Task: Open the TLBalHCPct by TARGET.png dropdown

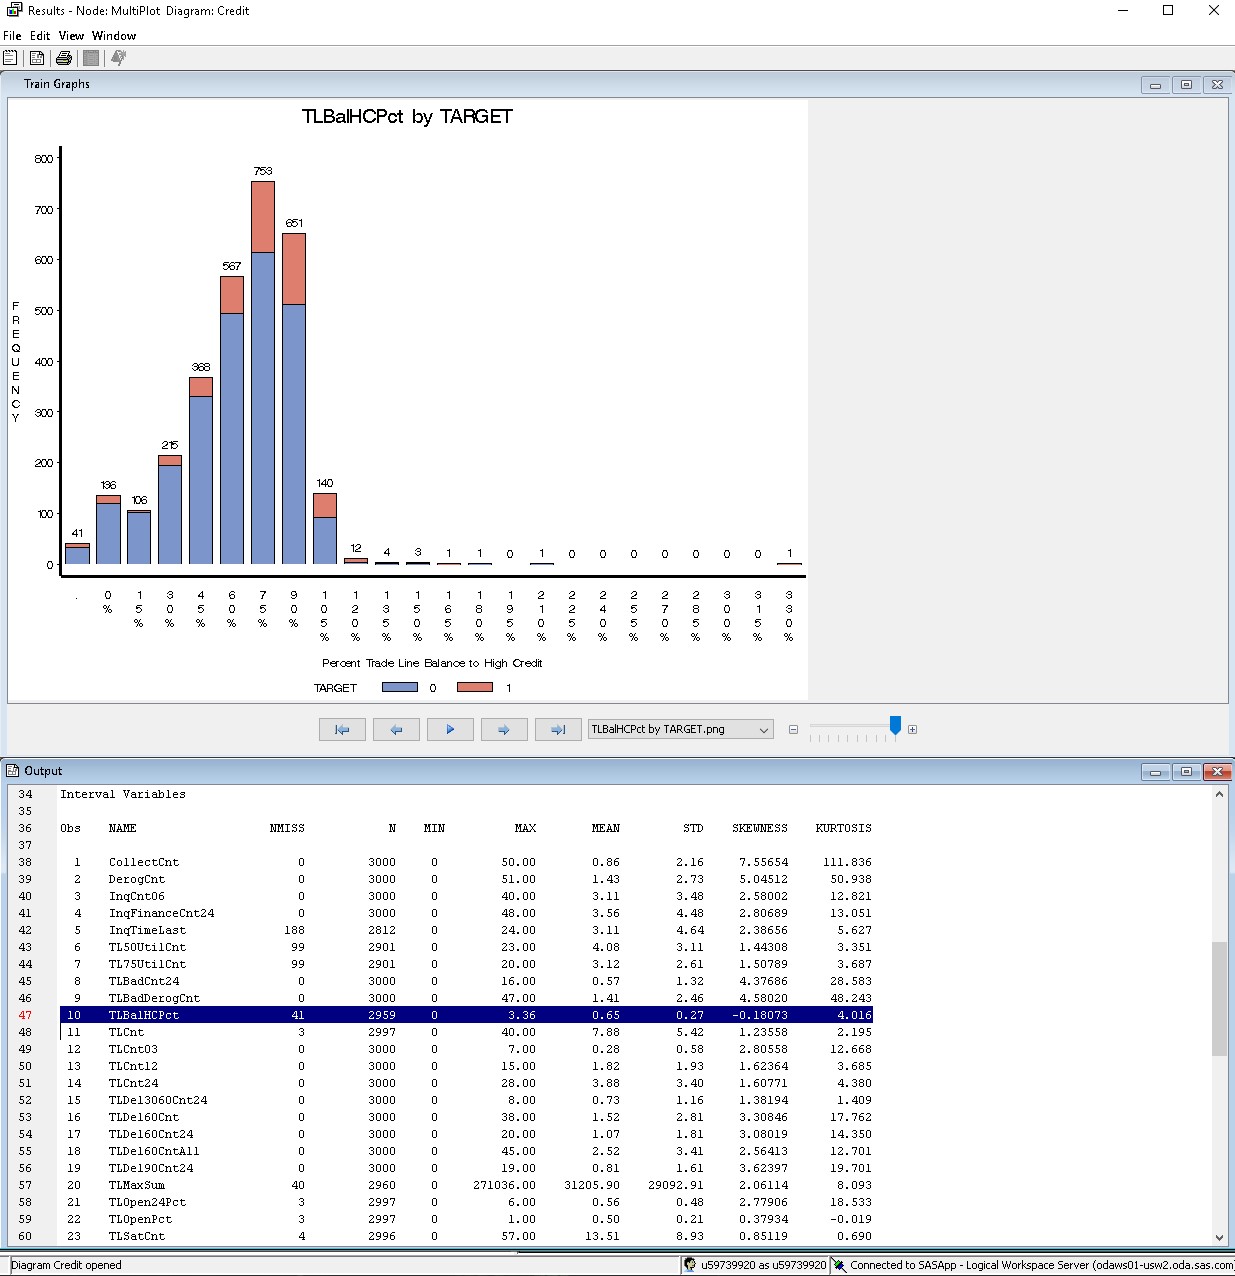Action: point(680,730)
